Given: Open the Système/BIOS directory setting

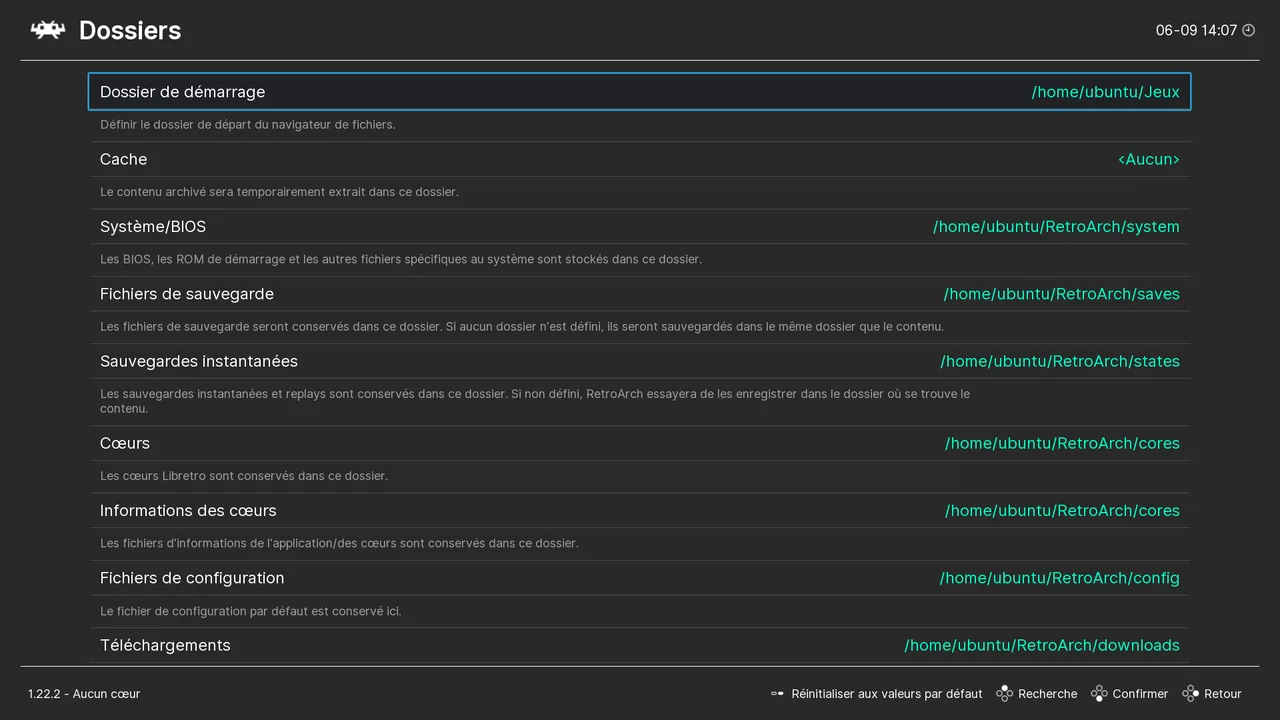Looking at the screenshot, I should pos(640,226).
